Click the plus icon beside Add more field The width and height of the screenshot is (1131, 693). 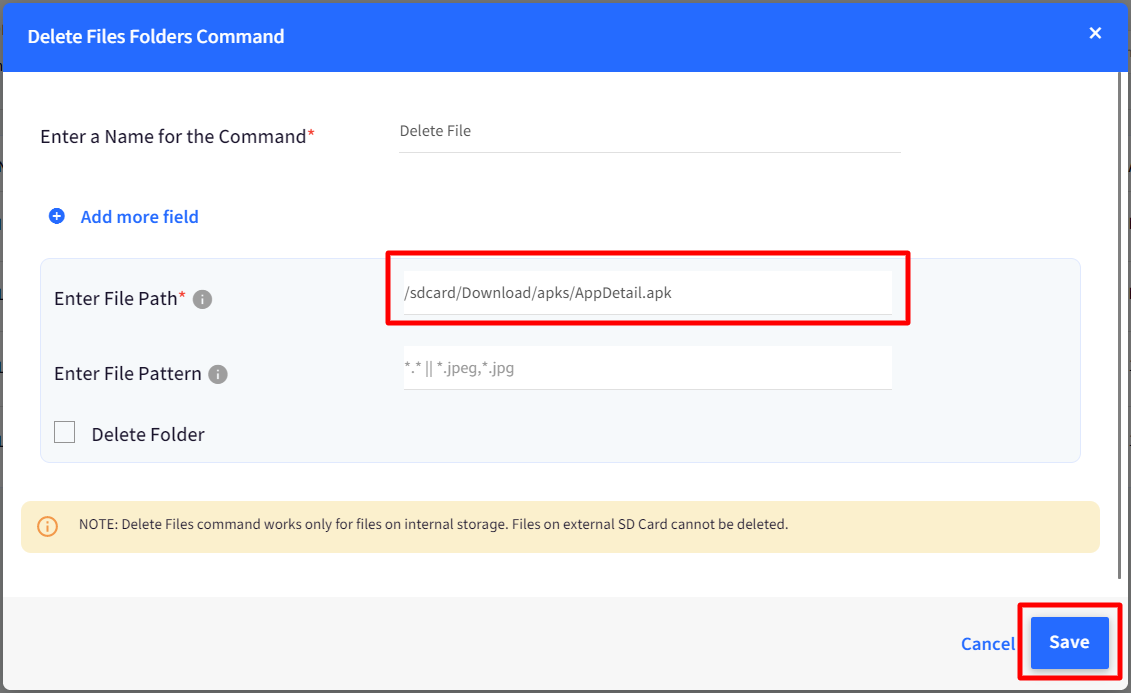tap(56, 216)
